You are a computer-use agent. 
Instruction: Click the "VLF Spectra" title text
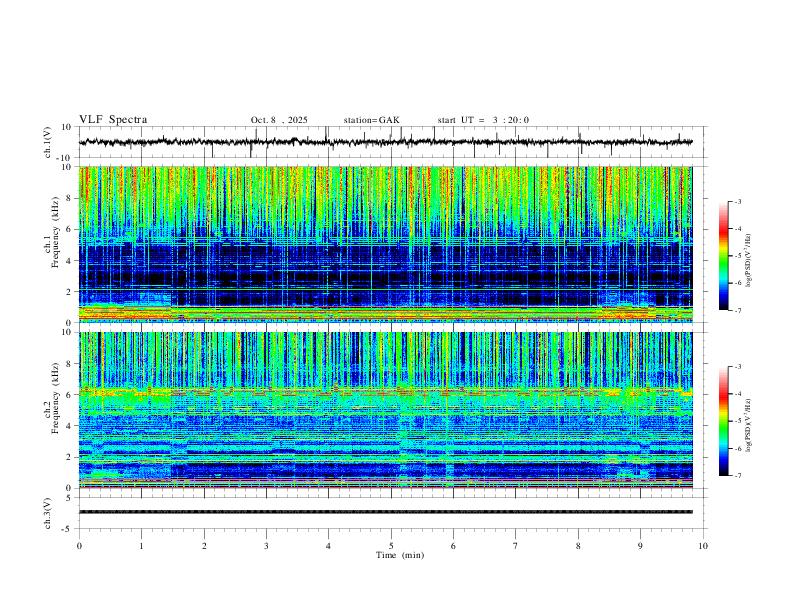click(x=113, y=120)
